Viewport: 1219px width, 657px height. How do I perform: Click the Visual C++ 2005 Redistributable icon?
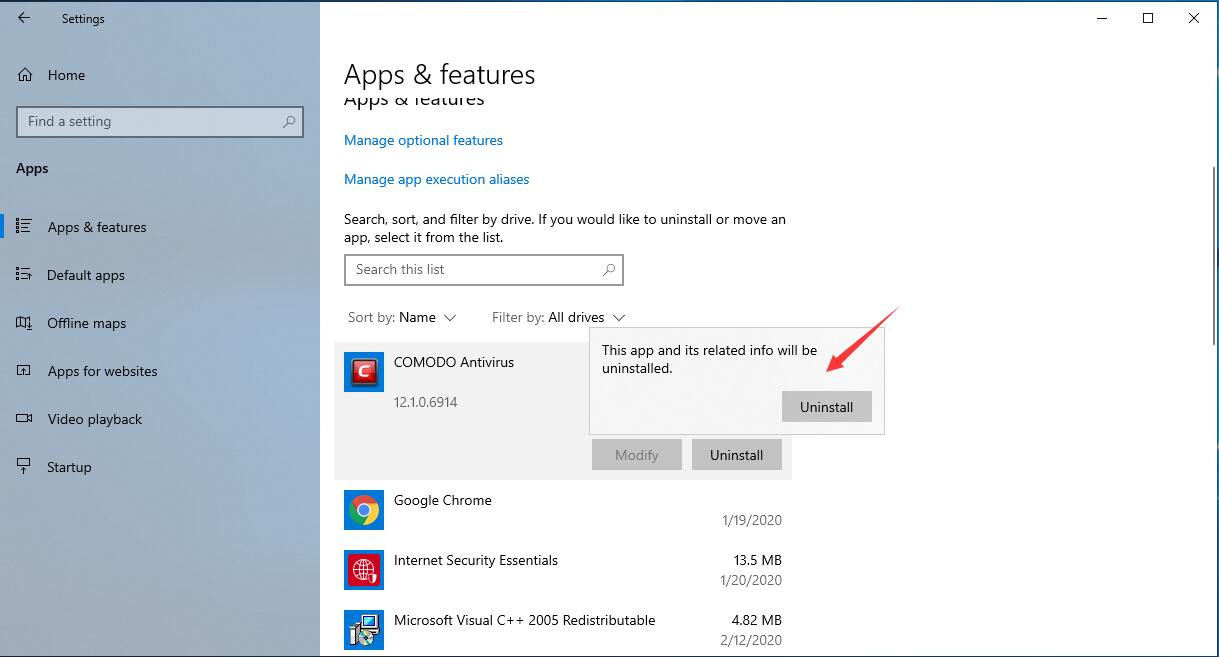point(364,630)
